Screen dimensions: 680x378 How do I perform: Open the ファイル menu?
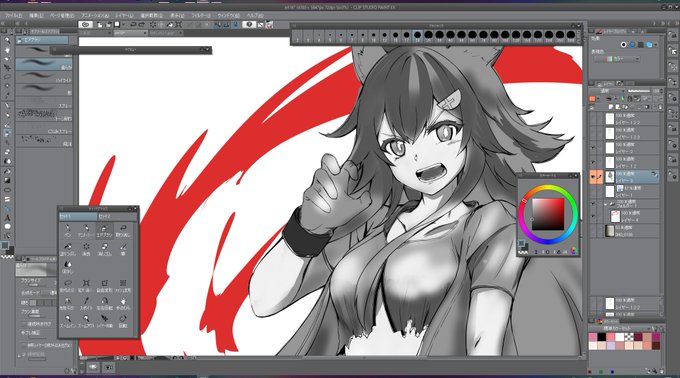click(13, 15)
